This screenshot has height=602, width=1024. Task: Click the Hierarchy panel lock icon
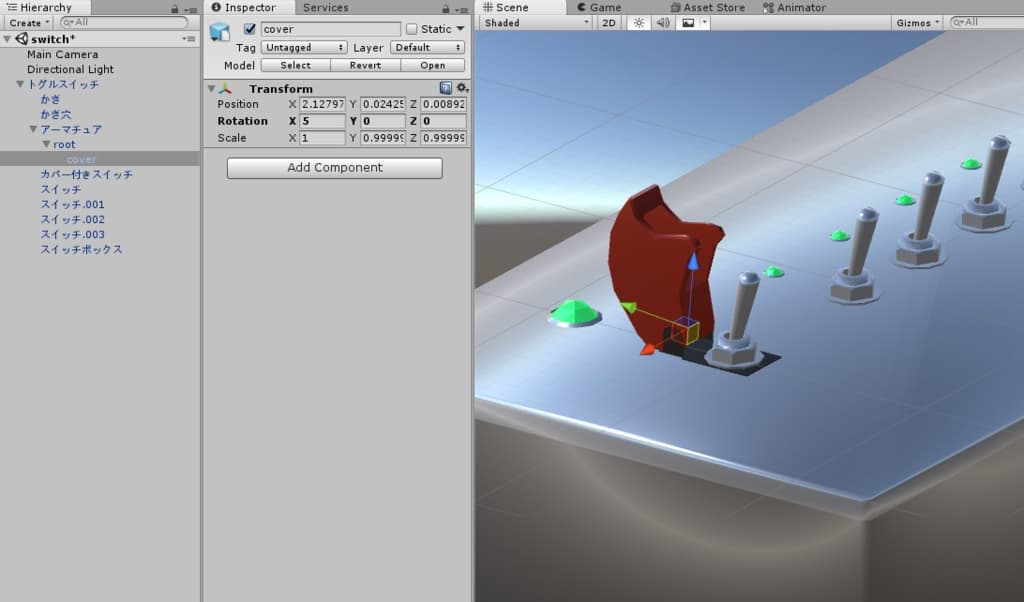point(174,8)
